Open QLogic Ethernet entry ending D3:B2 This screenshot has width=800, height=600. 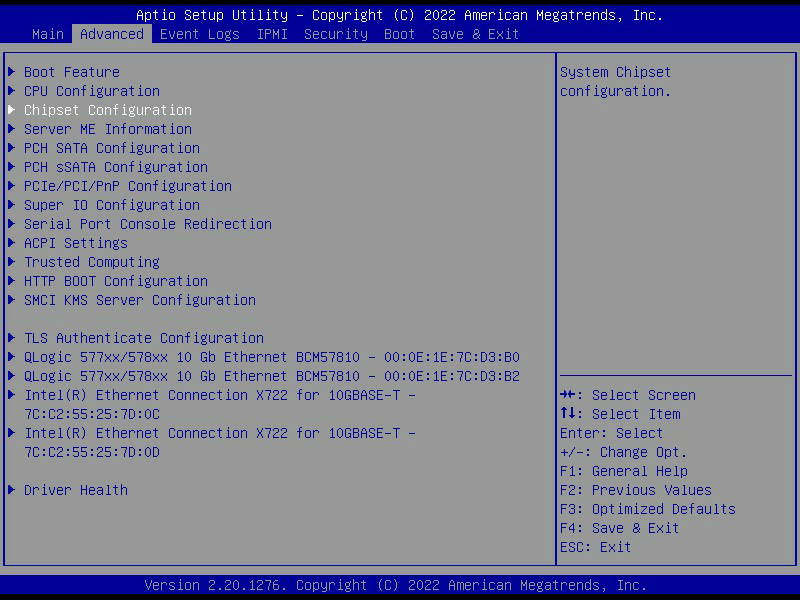click(272, 376)
